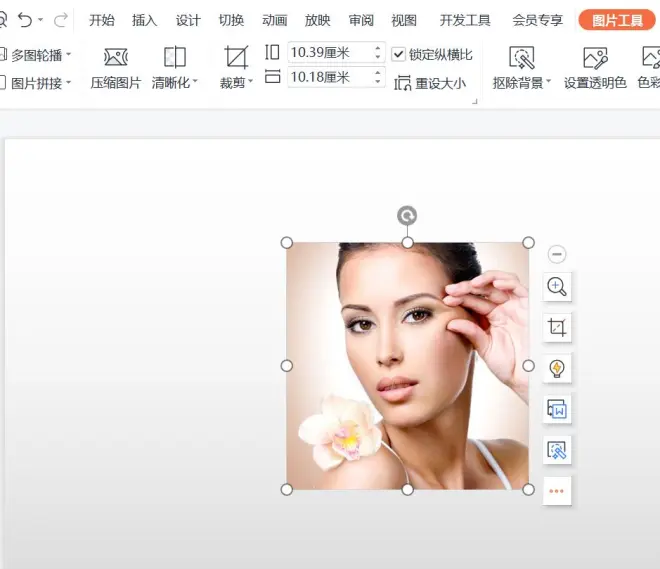
Task: Open the 放映 tab
Action: (318, 20)
